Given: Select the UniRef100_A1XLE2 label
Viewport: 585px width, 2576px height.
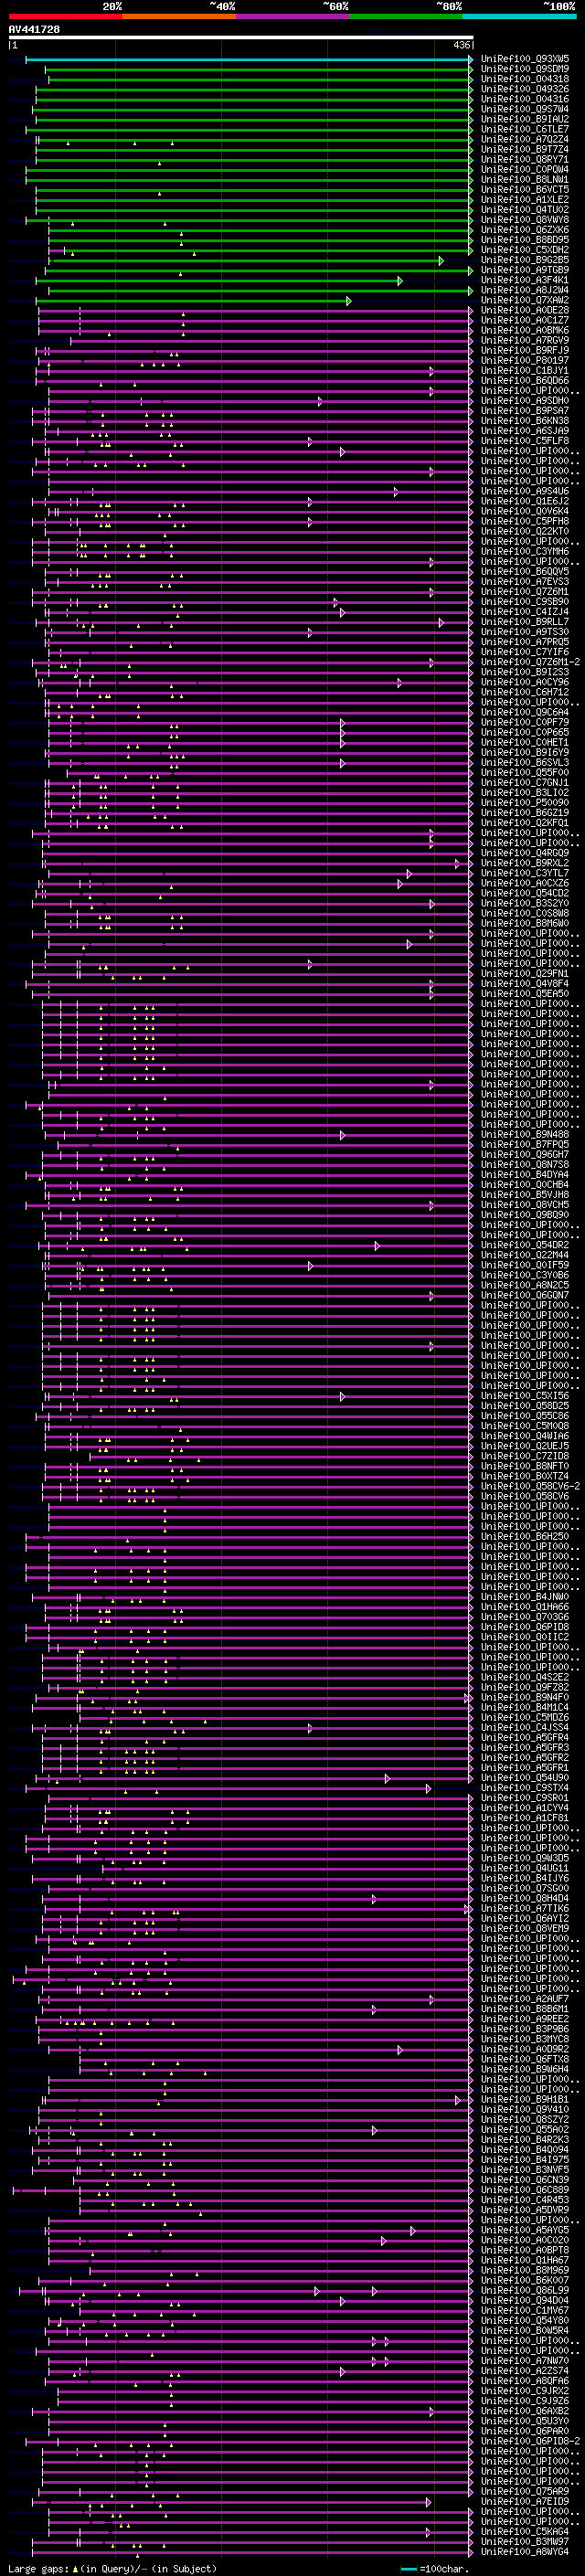Looking at the screenshot, I should [x=525, y=200].
